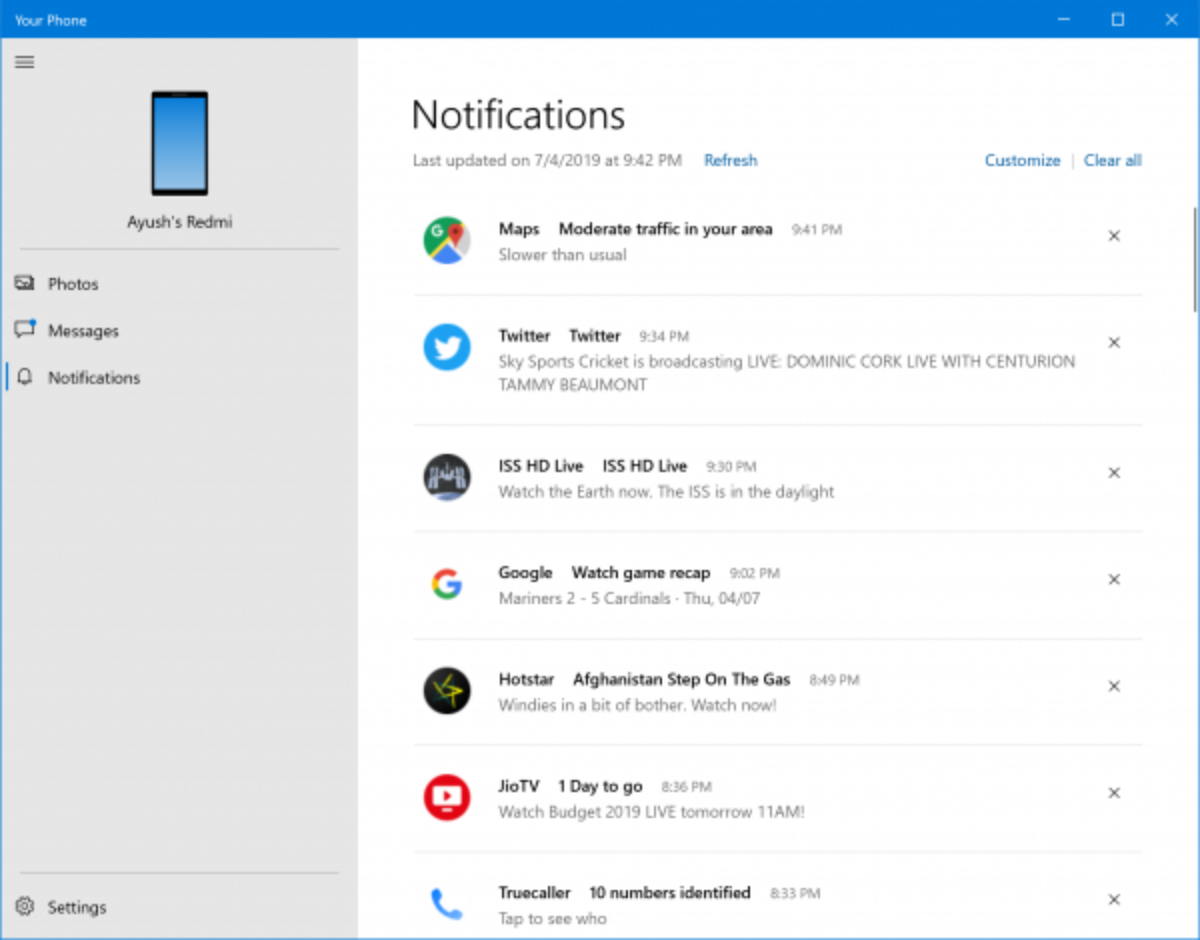This screenshot has height=940, width=1200.
Task: Click the Twitter bird icon
Action: click(447, 347)
